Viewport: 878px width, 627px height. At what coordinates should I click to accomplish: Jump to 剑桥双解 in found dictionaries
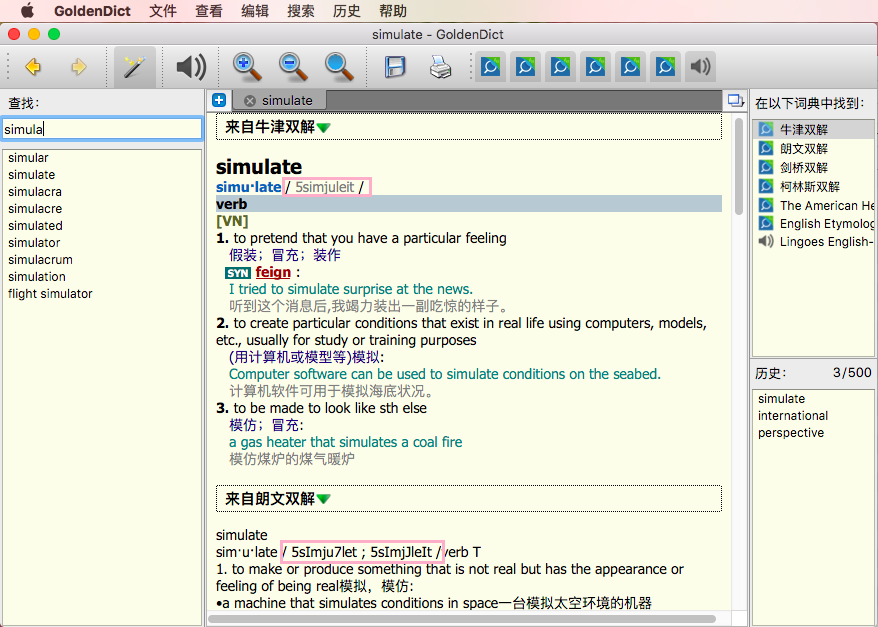(x=804, y=167)
